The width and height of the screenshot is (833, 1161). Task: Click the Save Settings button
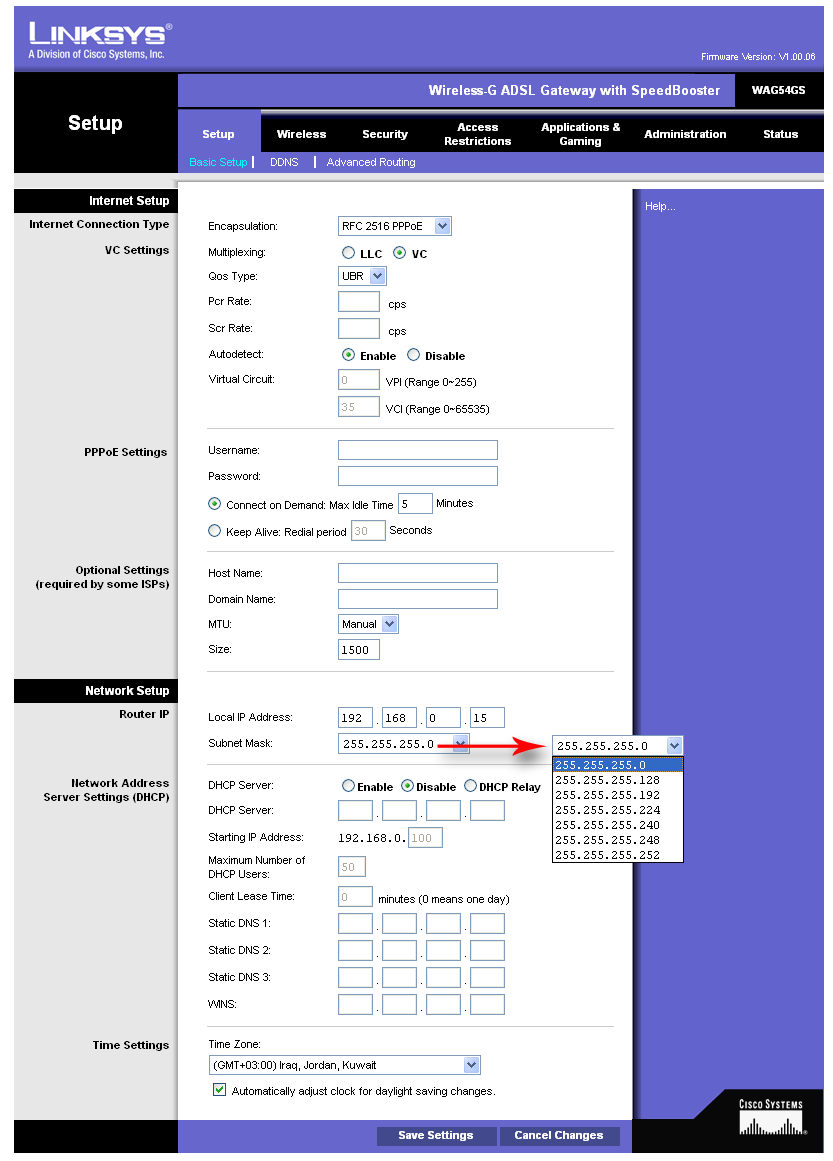pyautogui.click(x=435, y=1135)
